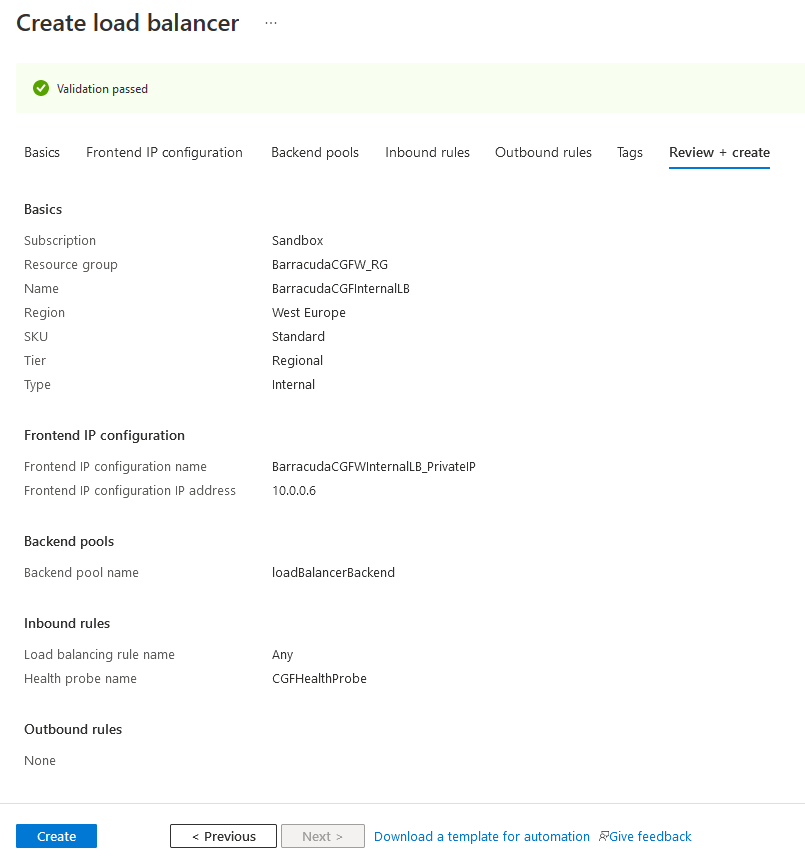Click the greyed-out Next button
The height and width of the screenshot is (861, 805).
(x=322, y=836)
